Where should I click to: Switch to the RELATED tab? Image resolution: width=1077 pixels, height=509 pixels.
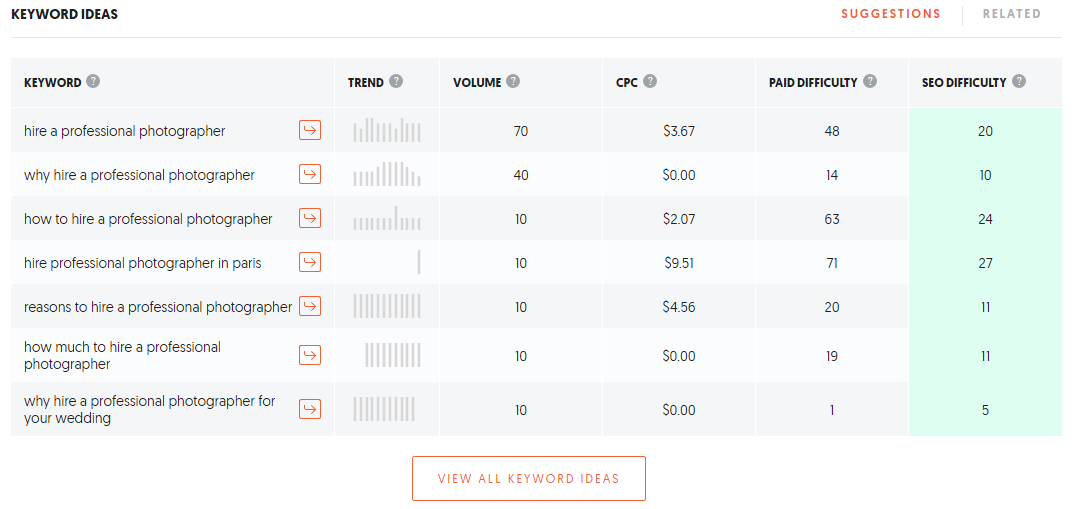(x=1012, y=14)
